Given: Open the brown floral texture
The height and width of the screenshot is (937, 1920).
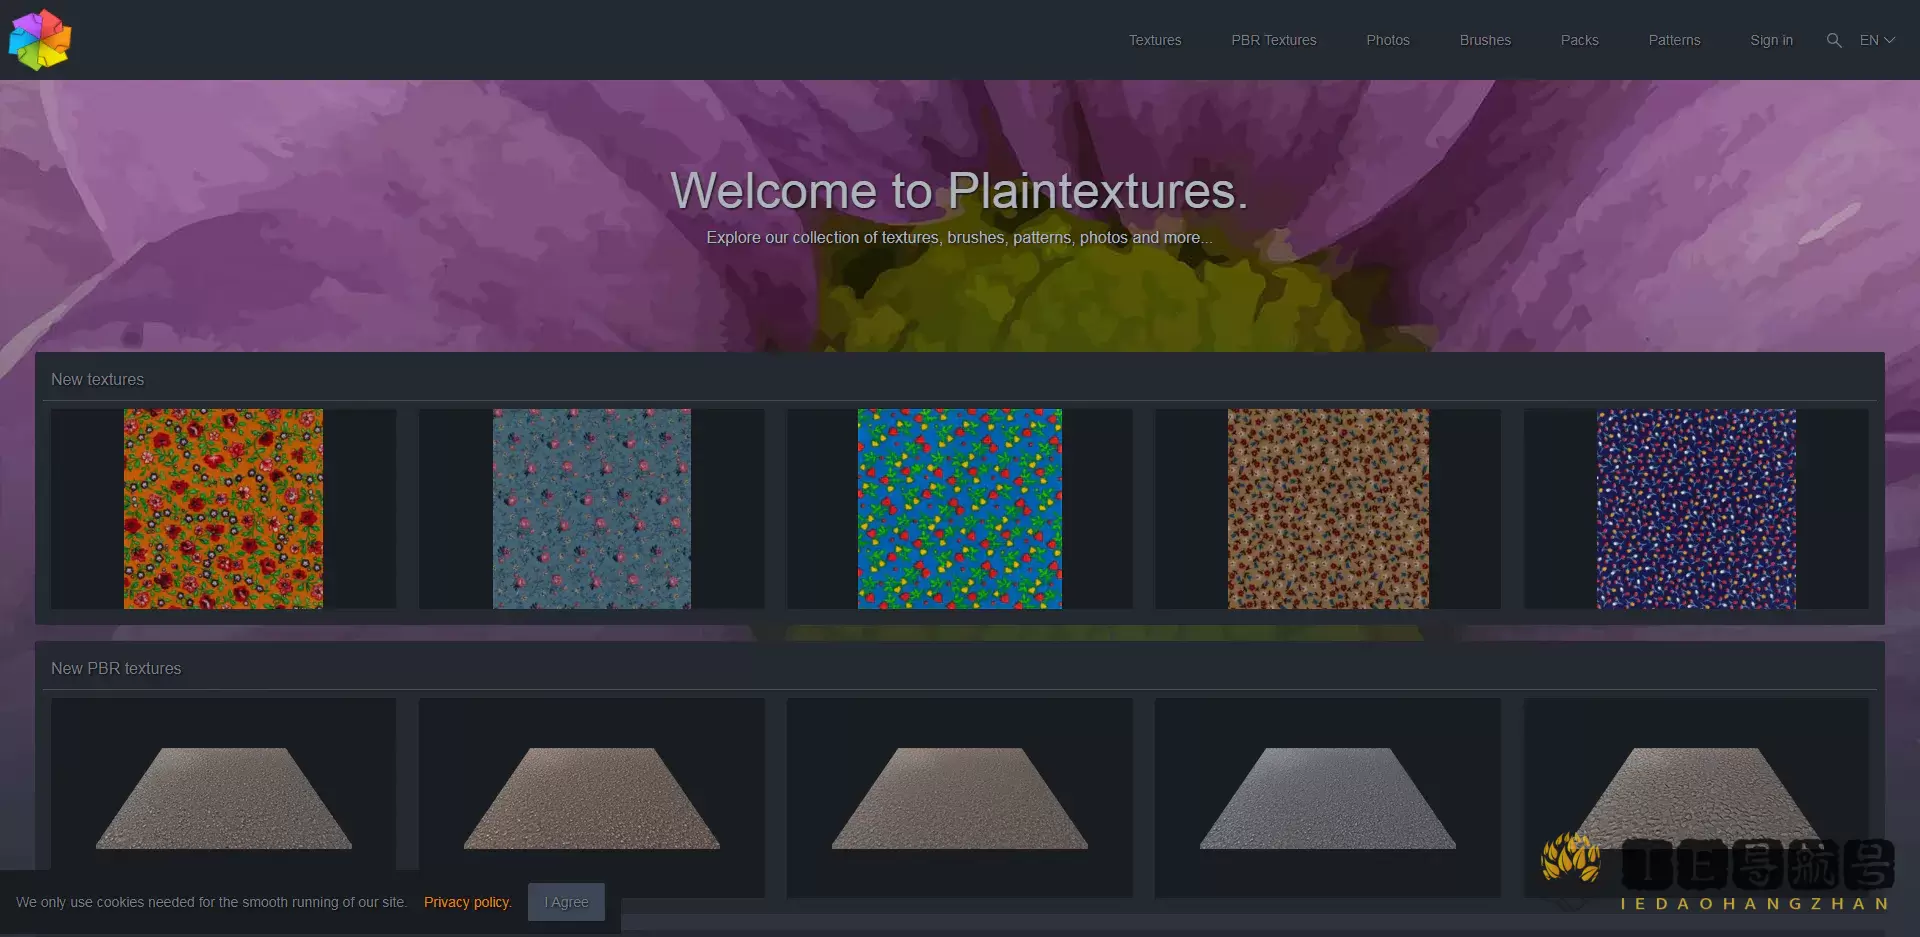Looking at the screenshot, I should pos(1328,509).
